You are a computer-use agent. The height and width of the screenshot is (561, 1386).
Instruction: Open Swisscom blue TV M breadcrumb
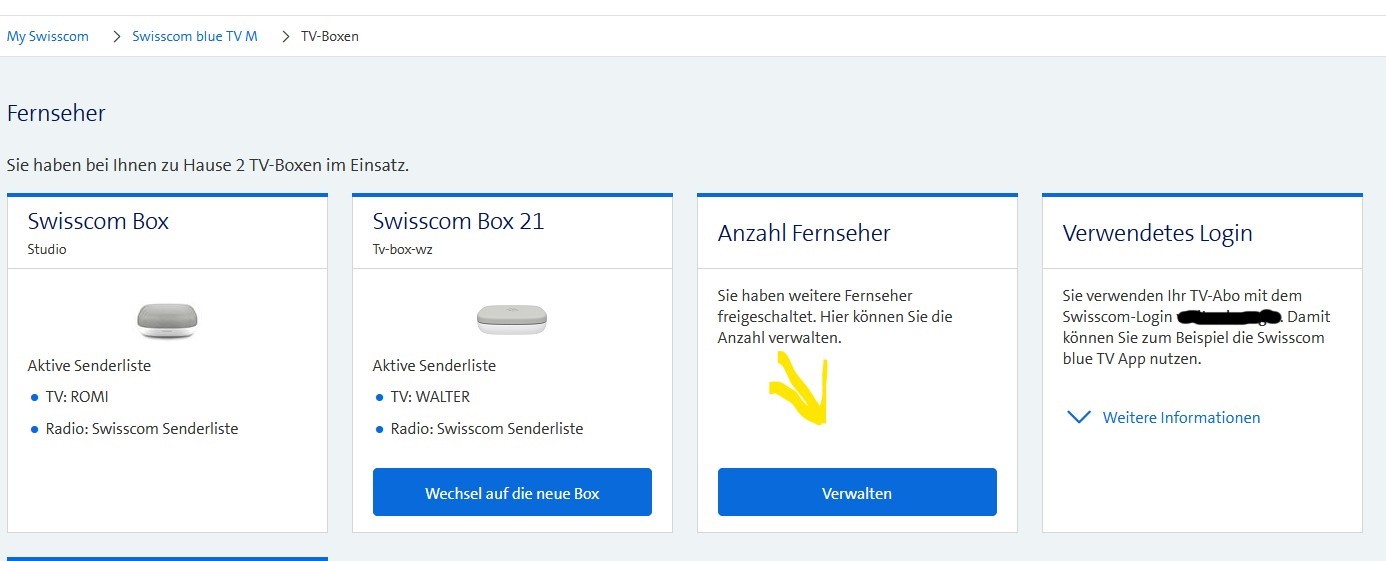pyautogui.click(x=195, y=36)
